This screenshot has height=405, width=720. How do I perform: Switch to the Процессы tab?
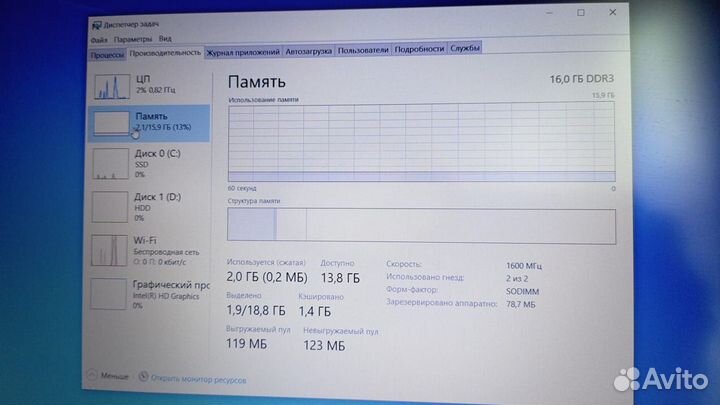coord(107,55)
